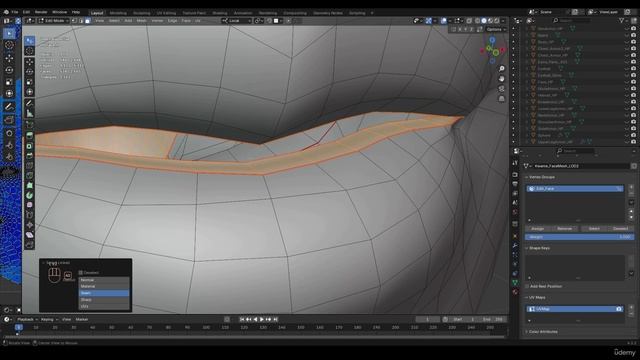Click the viewport zoom magnifier gizmo

click(x=502, y=69)
